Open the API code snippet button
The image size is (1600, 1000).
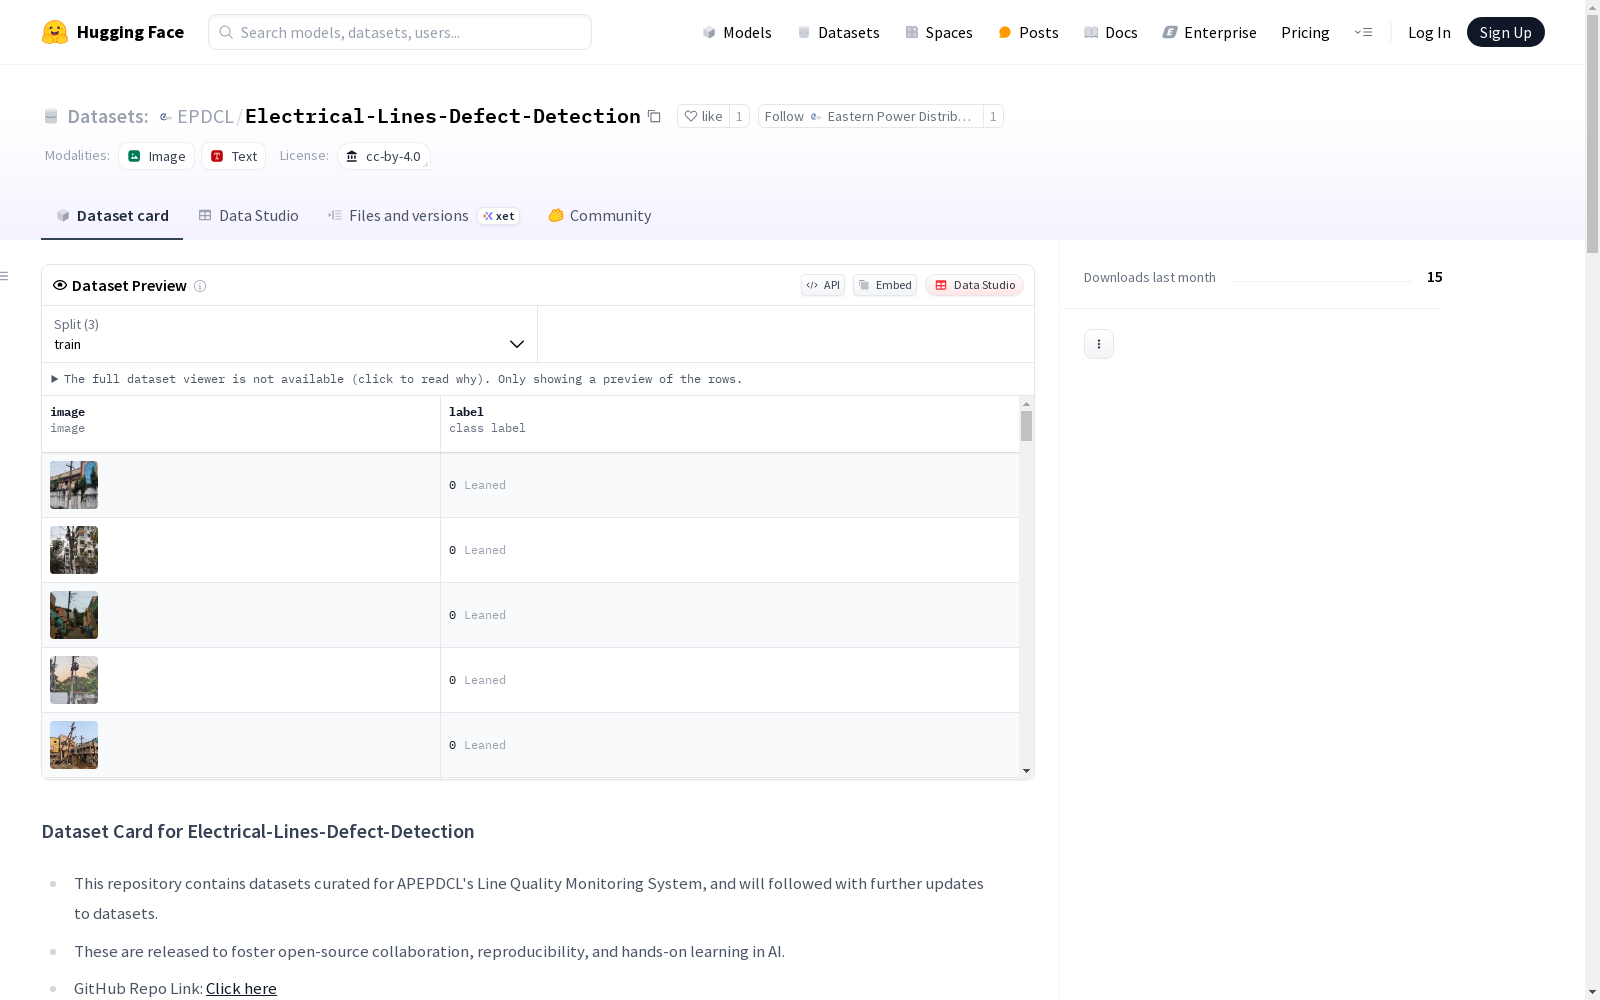coord(822,285)
